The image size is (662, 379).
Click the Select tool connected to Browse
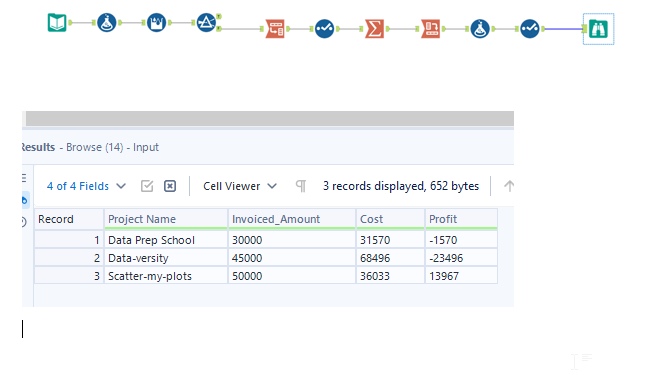tap(529, 29)
